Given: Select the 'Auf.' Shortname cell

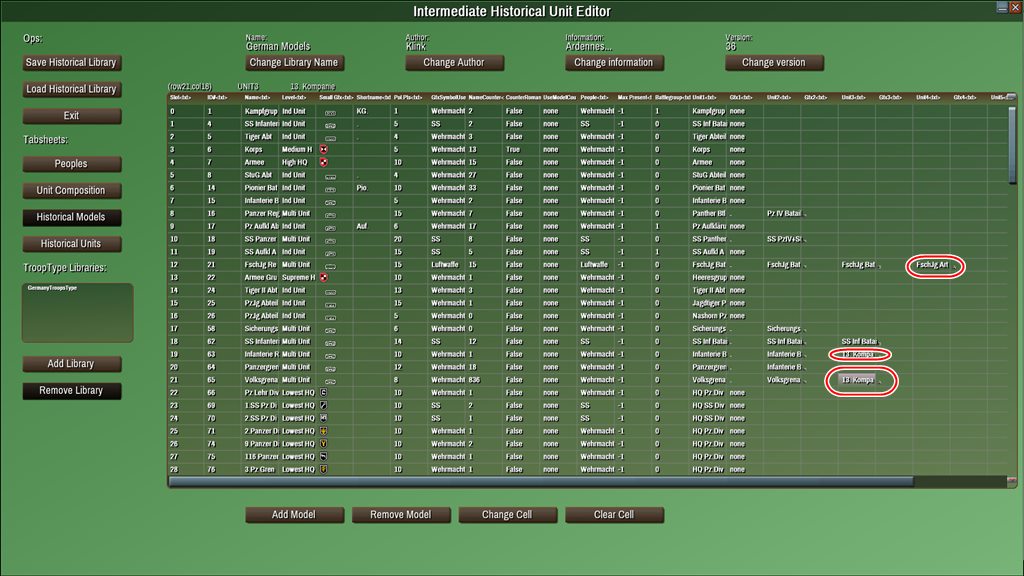Looking at the screenshot, I should 362,227.
